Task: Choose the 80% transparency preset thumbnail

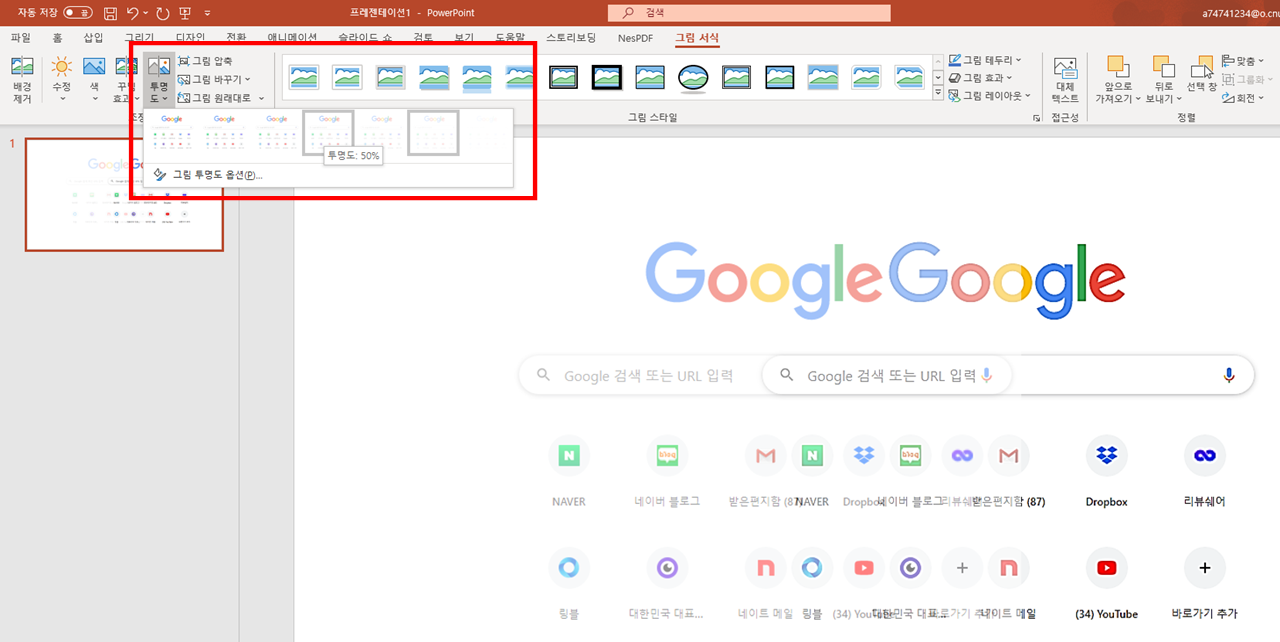Action: (x=434, y=133)
